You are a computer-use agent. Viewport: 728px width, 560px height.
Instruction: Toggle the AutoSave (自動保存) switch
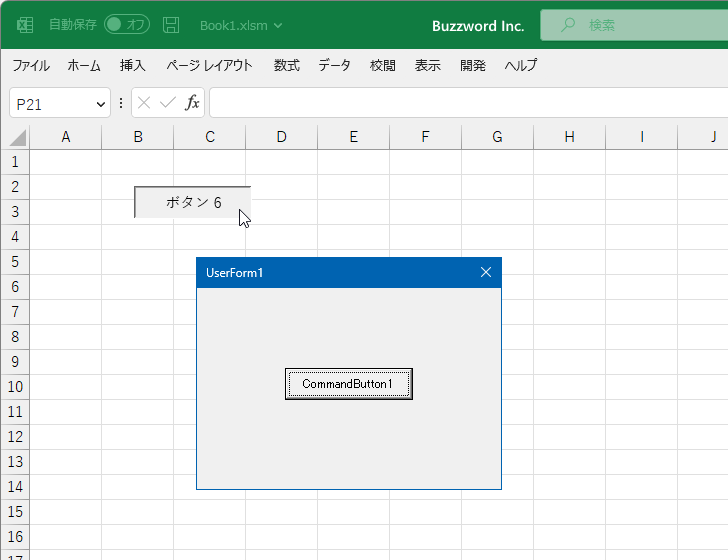pyautogui.click(x=127, y=25)
